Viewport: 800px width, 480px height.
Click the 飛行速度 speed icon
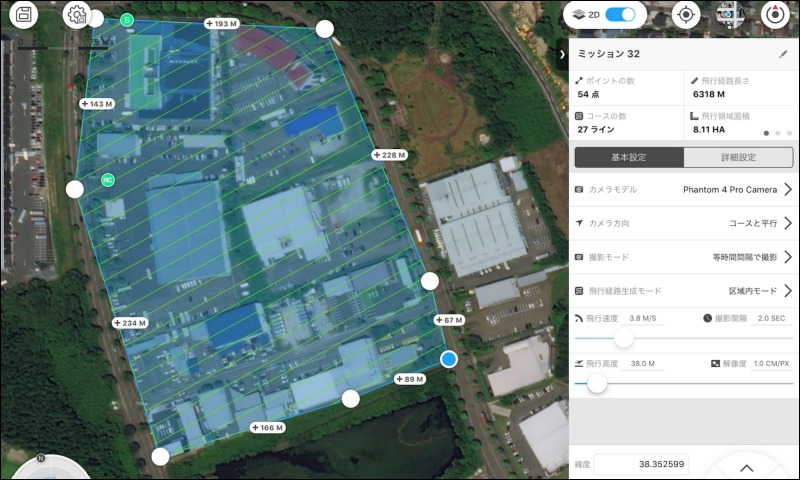click(579, 318)
